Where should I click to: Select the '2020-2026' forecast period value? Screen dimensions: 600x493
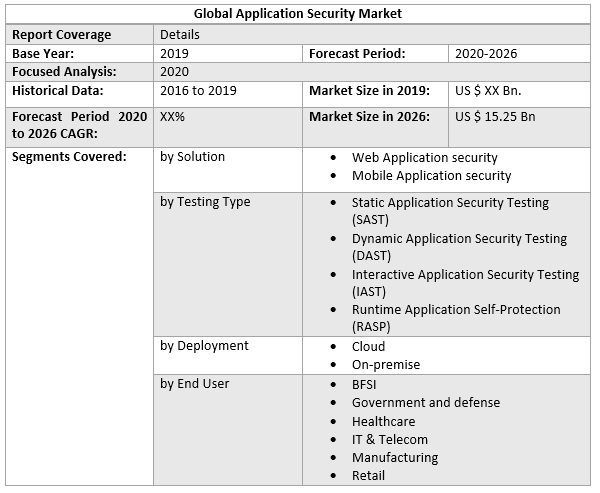click(x=487, y=53)
